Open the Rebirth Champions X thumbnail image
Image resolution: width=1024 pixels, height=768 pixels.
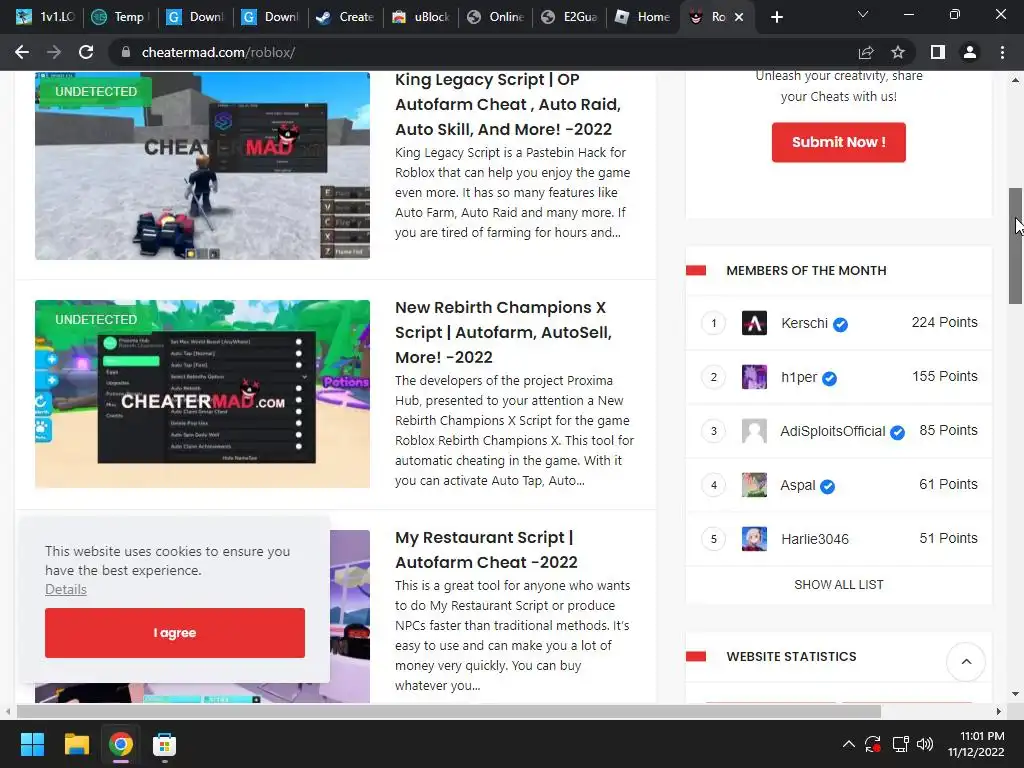202,394
